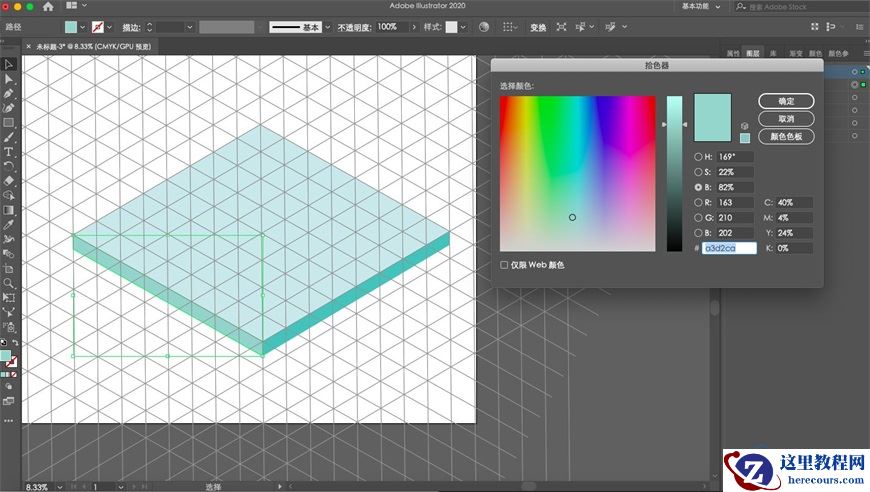Select the Shape Builder tool
870x492 pixels.
tap(8, 195)
